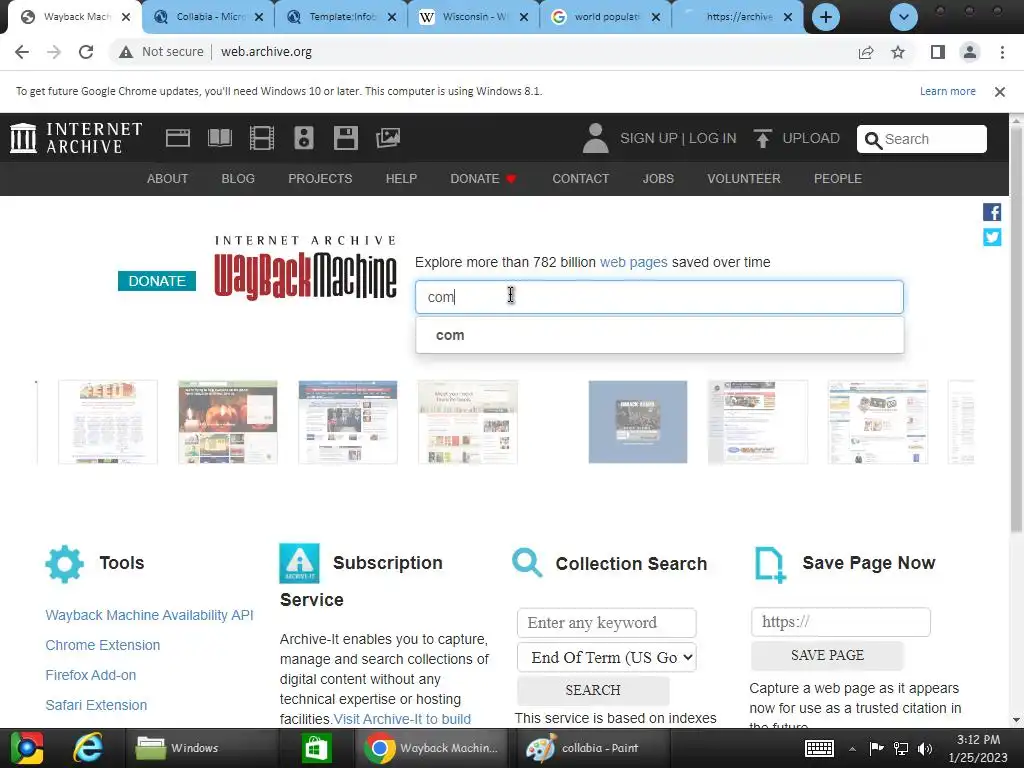The height and width of the screenshot is (768, 1024).
Task: Open the Internet Archive texts book icon
Action: click(219, 138)
